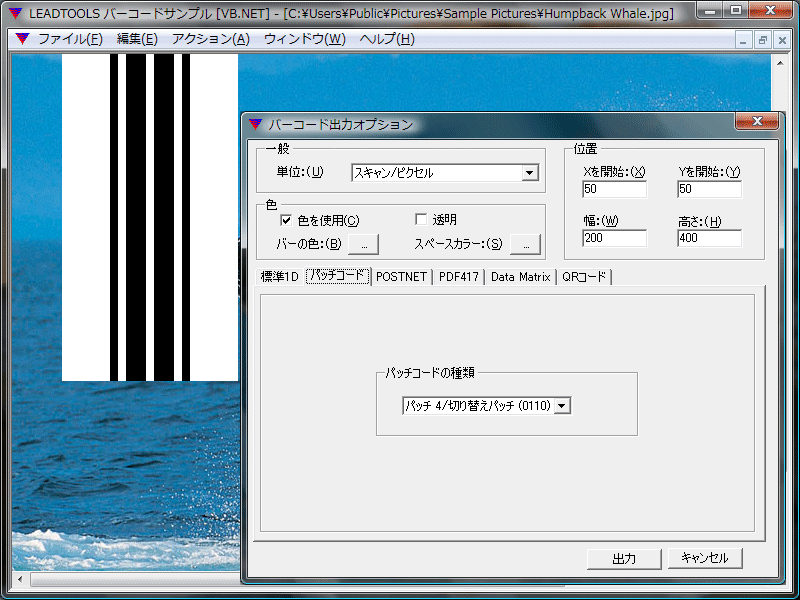Image resolution: width=800 pixels, height=600 pixels.
Task: Open the バーの色 color picker
Action: (364, 243)
